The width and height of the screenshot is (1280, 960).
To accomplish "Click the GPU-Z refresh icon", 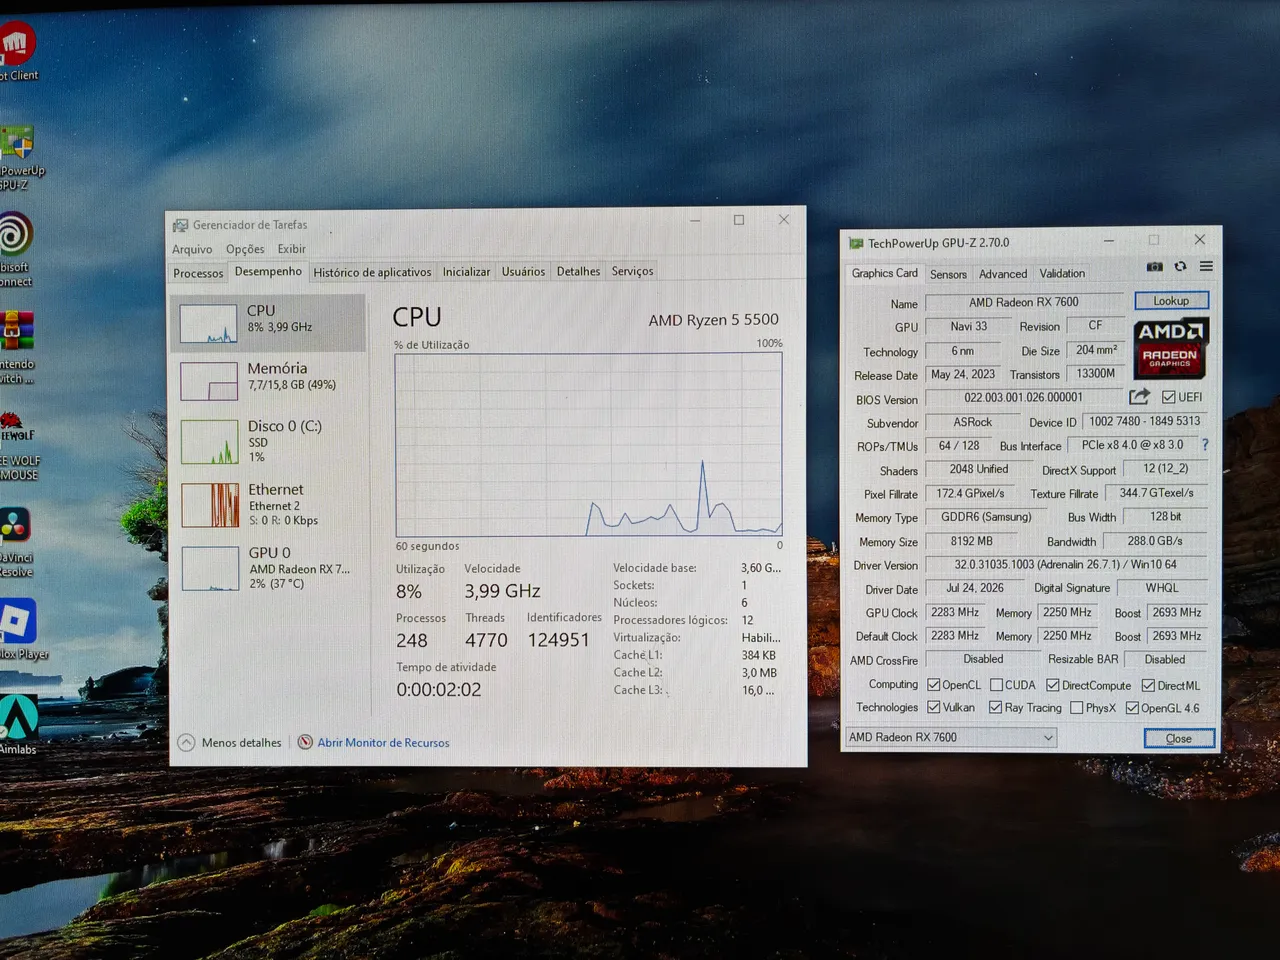I will coord(1181,267).
